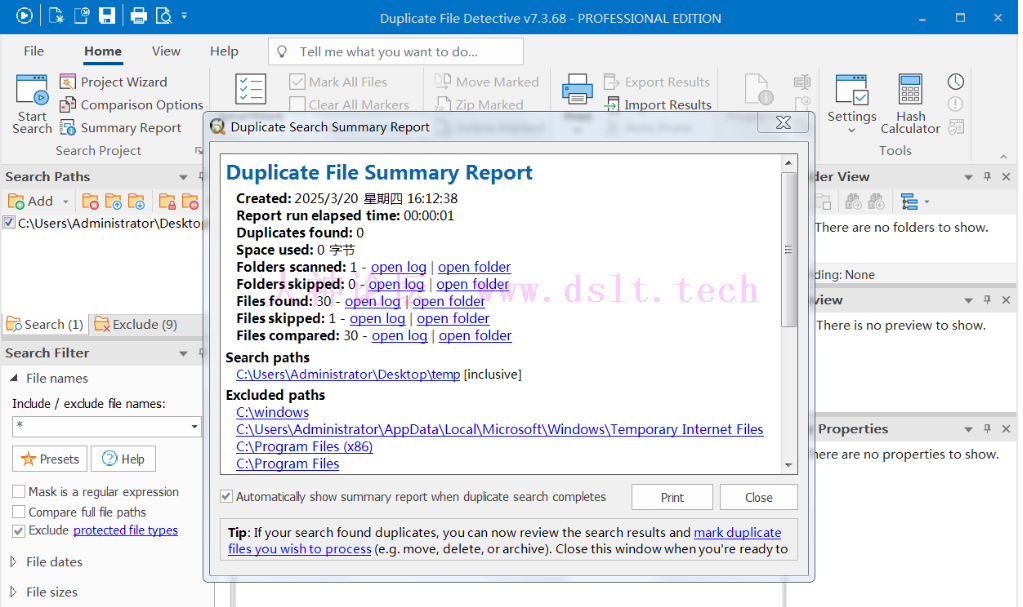
Task: Toggle Exclude protected file types checkbox
Action: 19,531
